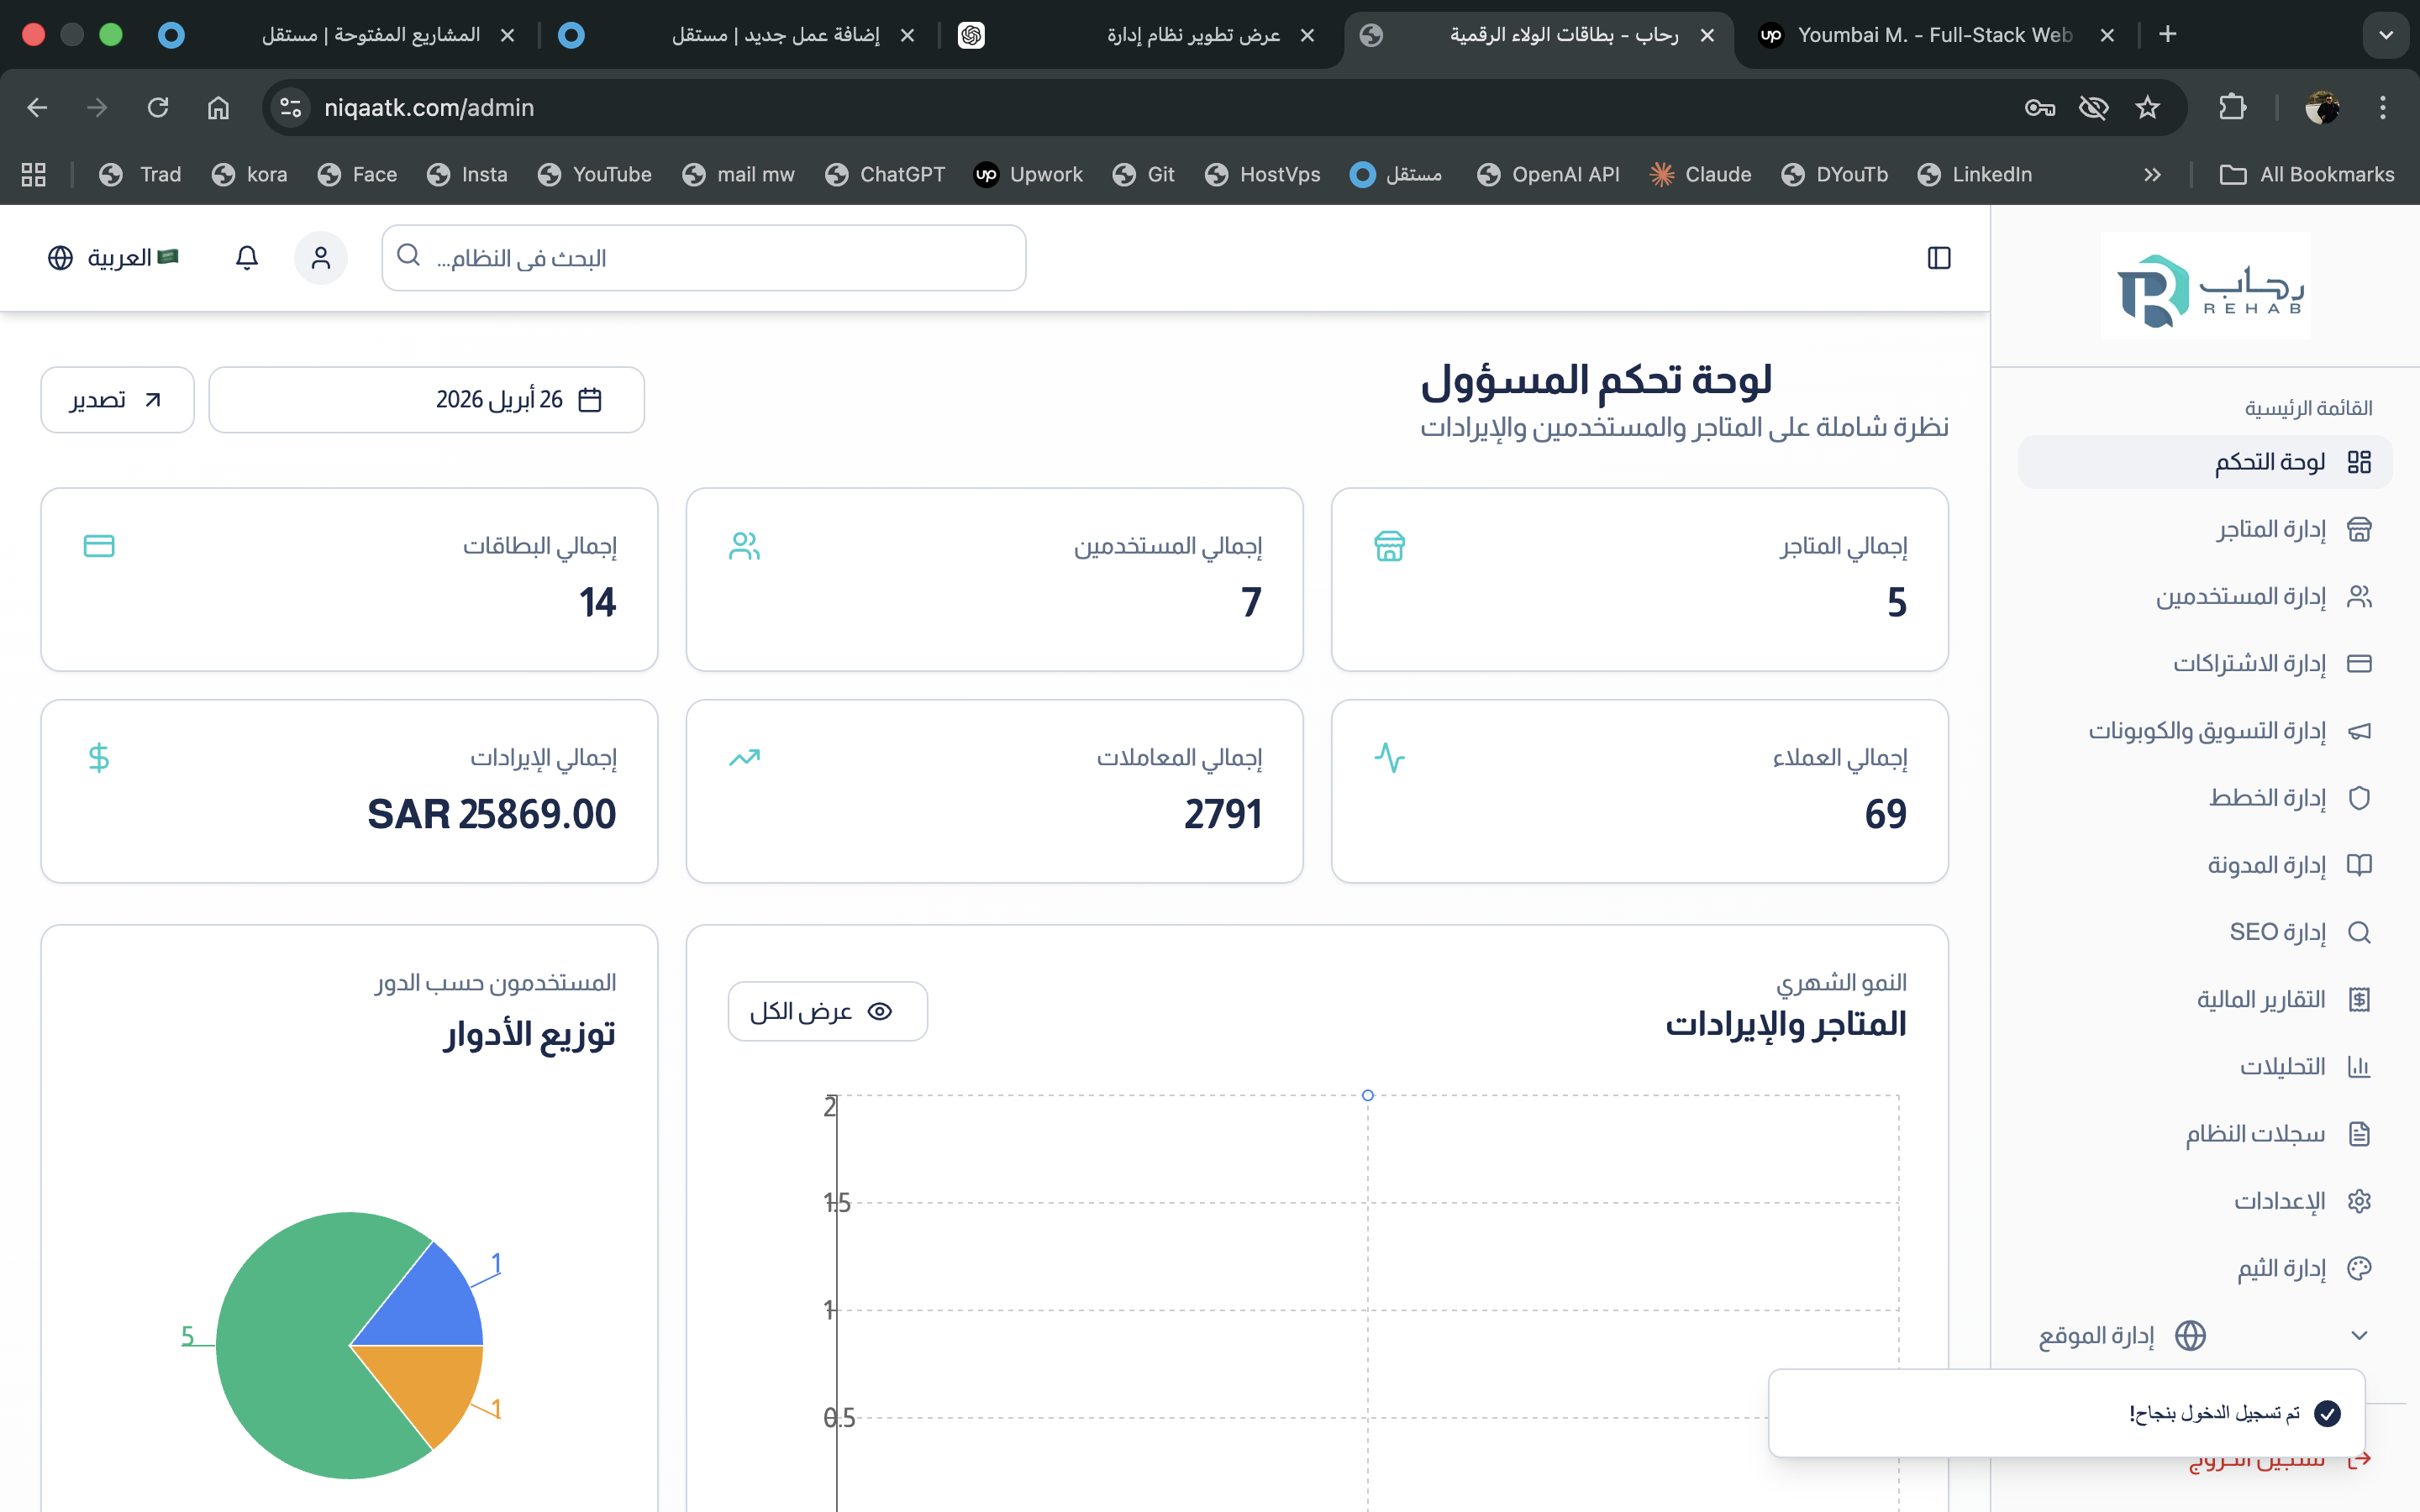Open the All Bookmarks folder

click(x=2306, y=174)
